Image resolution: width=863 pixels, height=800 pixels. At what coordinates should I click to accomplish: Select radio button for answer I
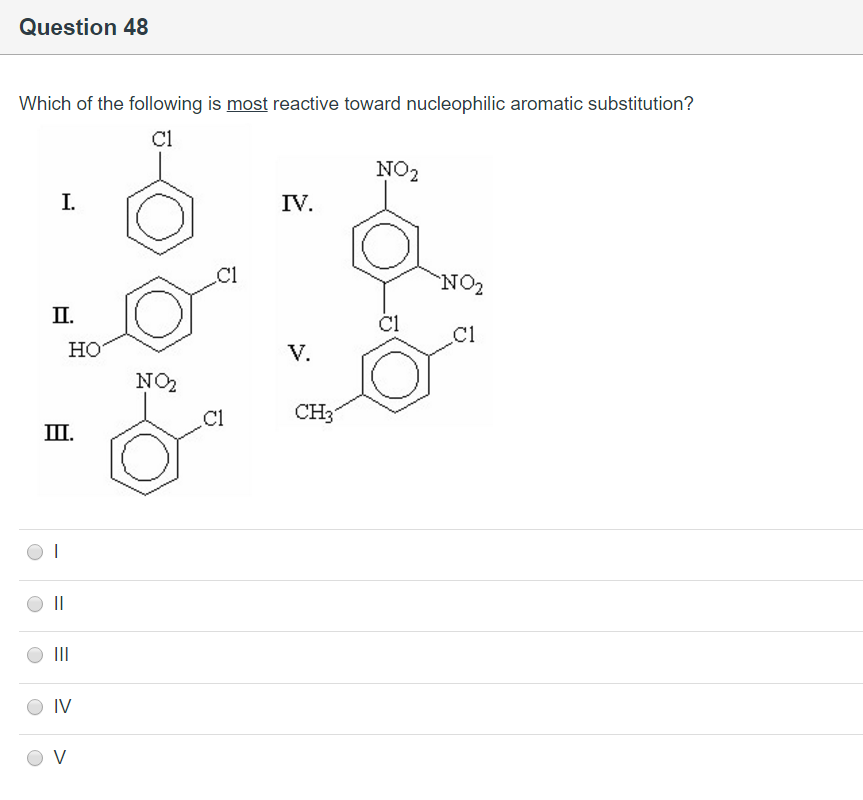33,550
